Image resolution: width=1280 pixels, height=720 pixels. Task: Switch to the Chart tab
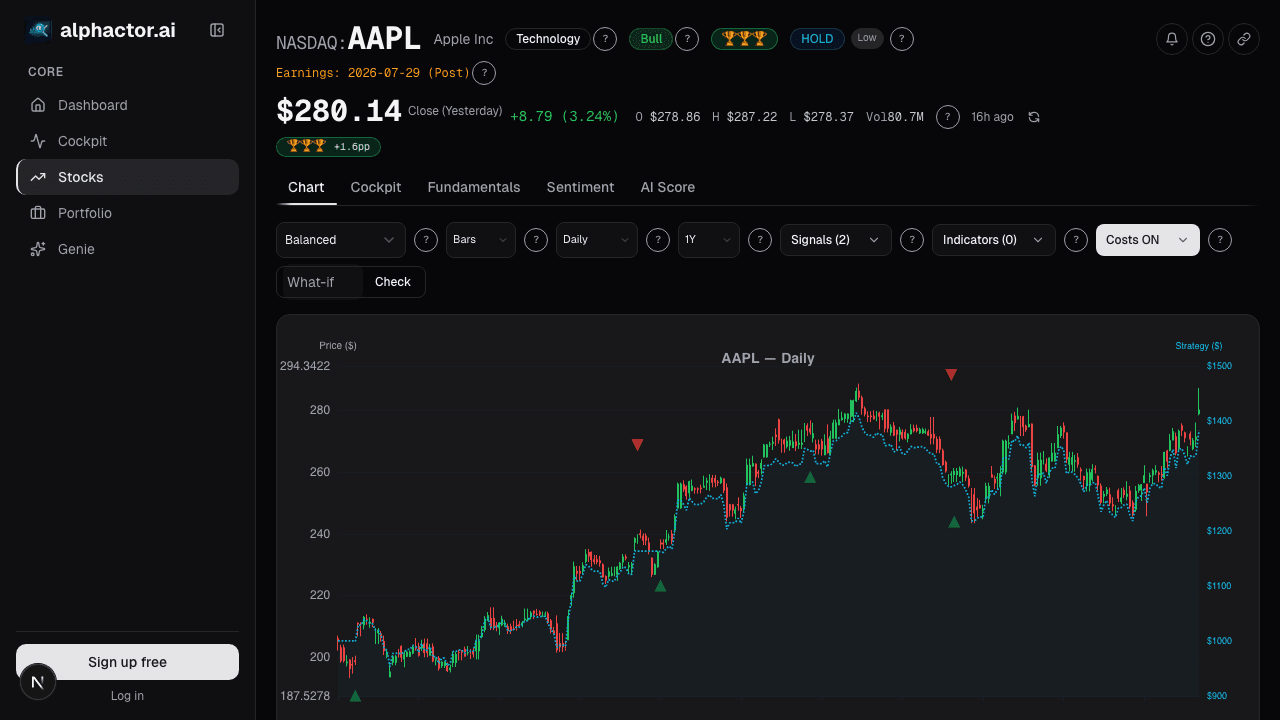(306, 187)
